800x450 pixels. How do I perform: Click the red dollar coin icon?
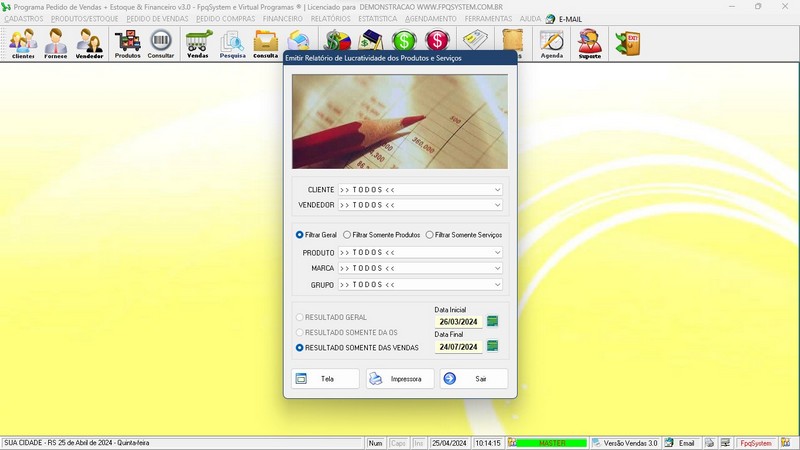pyautogui.click(x=437, y=40)
